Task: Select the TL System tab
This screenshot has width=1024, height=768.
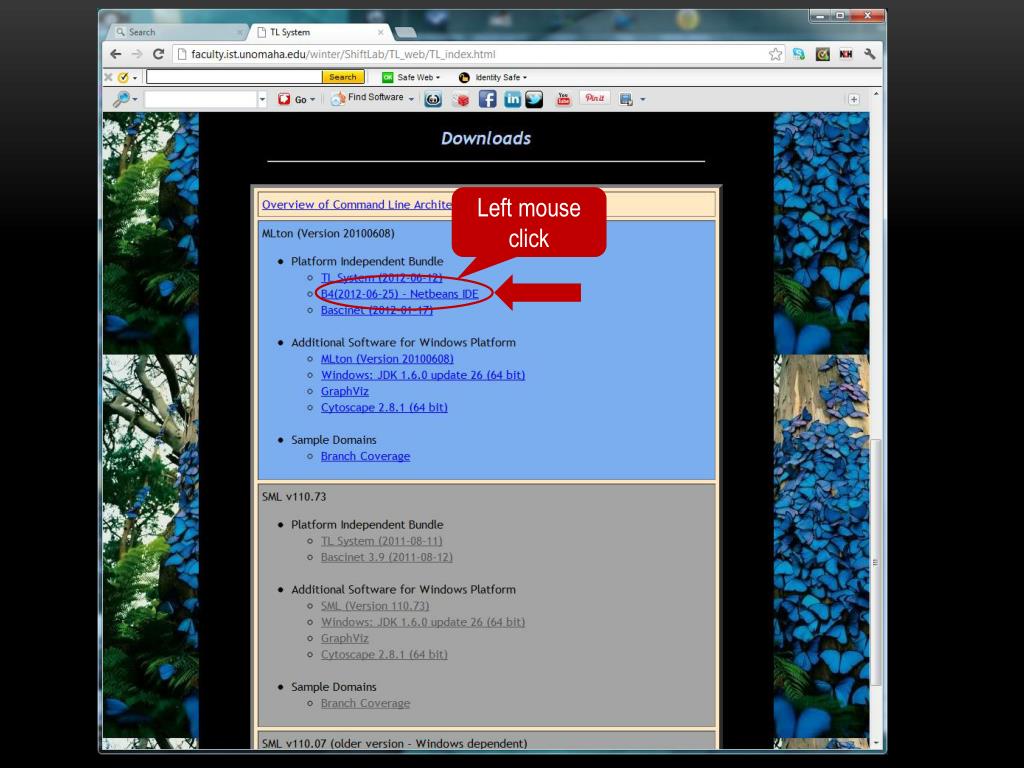Action: [318, 32]
